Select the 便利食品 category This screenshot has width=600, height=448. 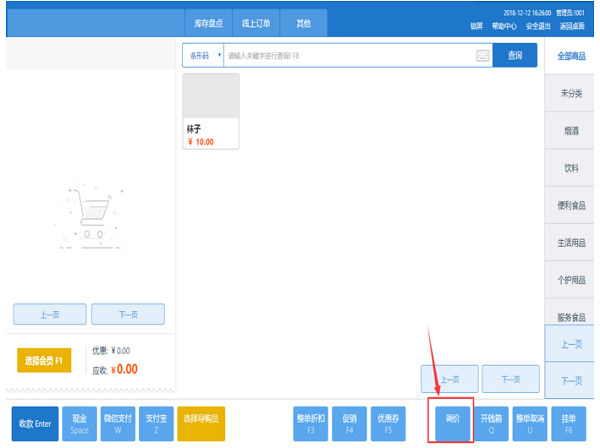(x=569, y=205)
